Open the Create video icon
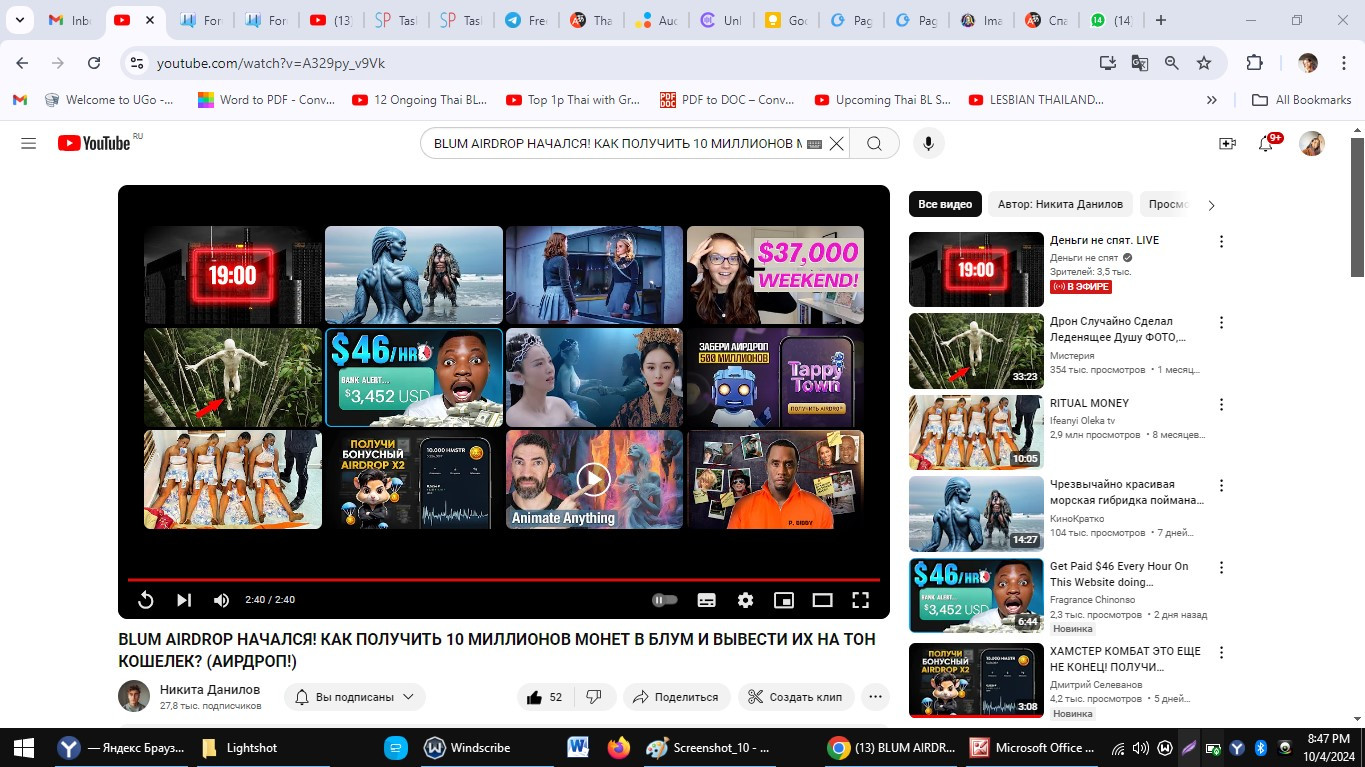This screenshot has width=1365, height=767. [1227, 143]
